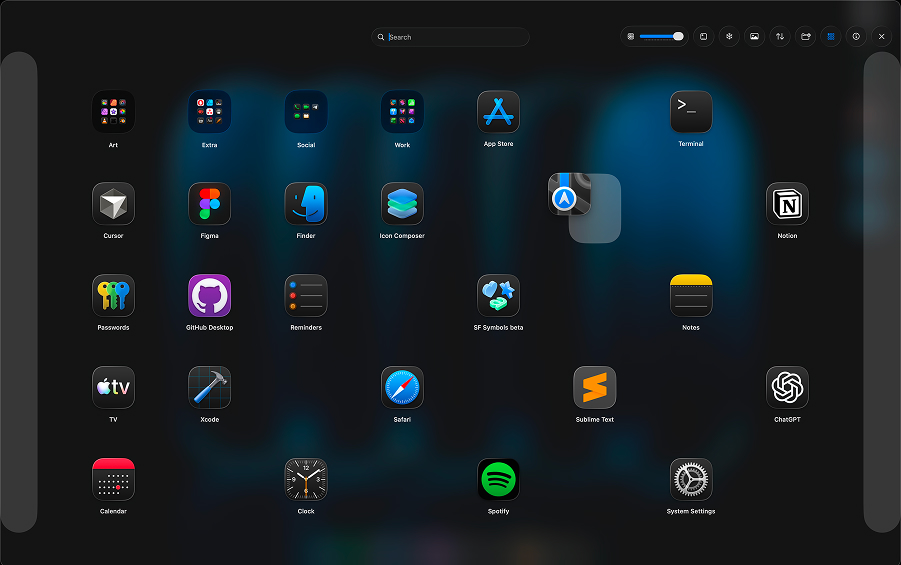Viewport: 901px width, 565px height.
Task: Click the up-down arrows sort button
Action: click(x=780, y=36)
